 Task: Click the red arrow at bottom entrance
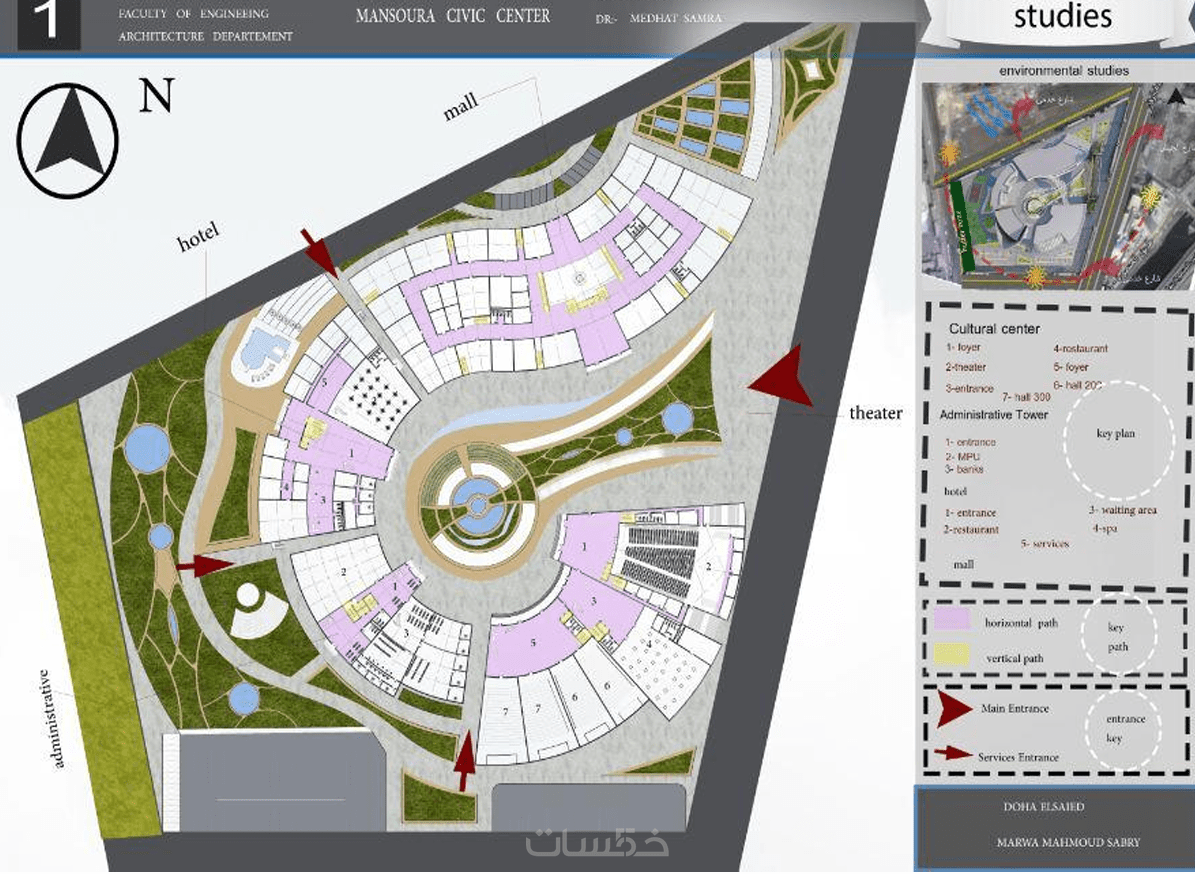[464, 760]
